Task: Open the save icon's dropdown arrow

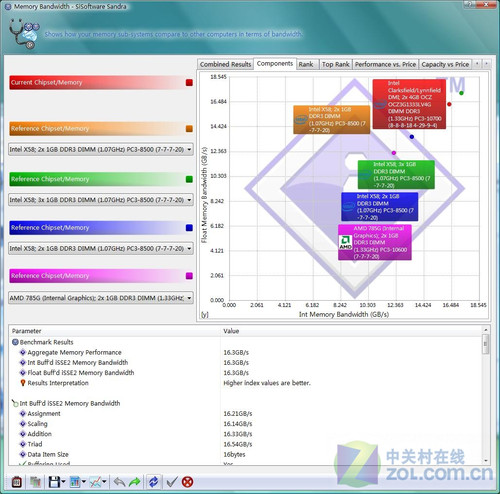Action: [x=63, y=482]
